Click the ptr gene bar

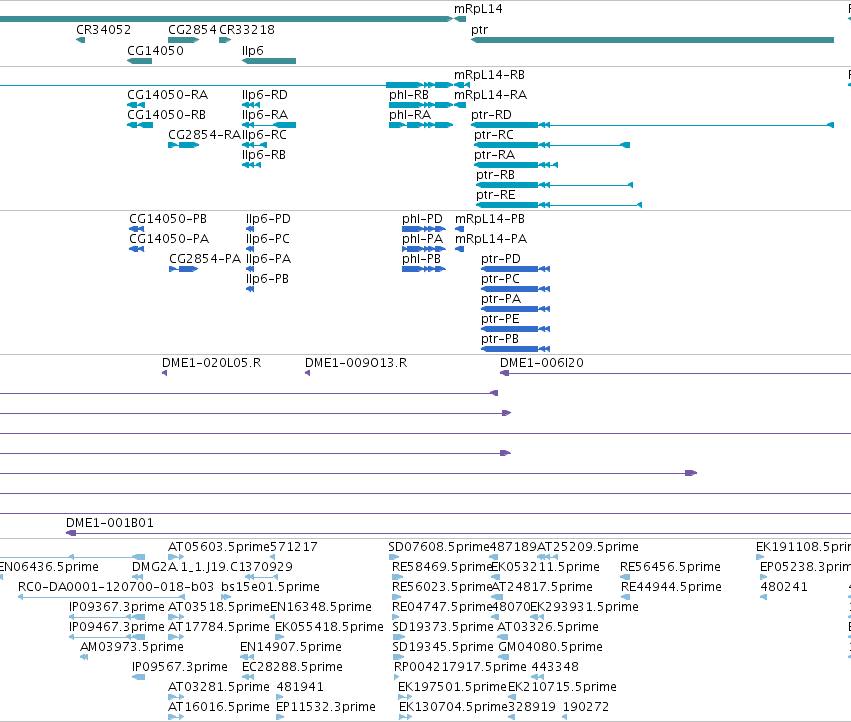[x=652, y=40]
